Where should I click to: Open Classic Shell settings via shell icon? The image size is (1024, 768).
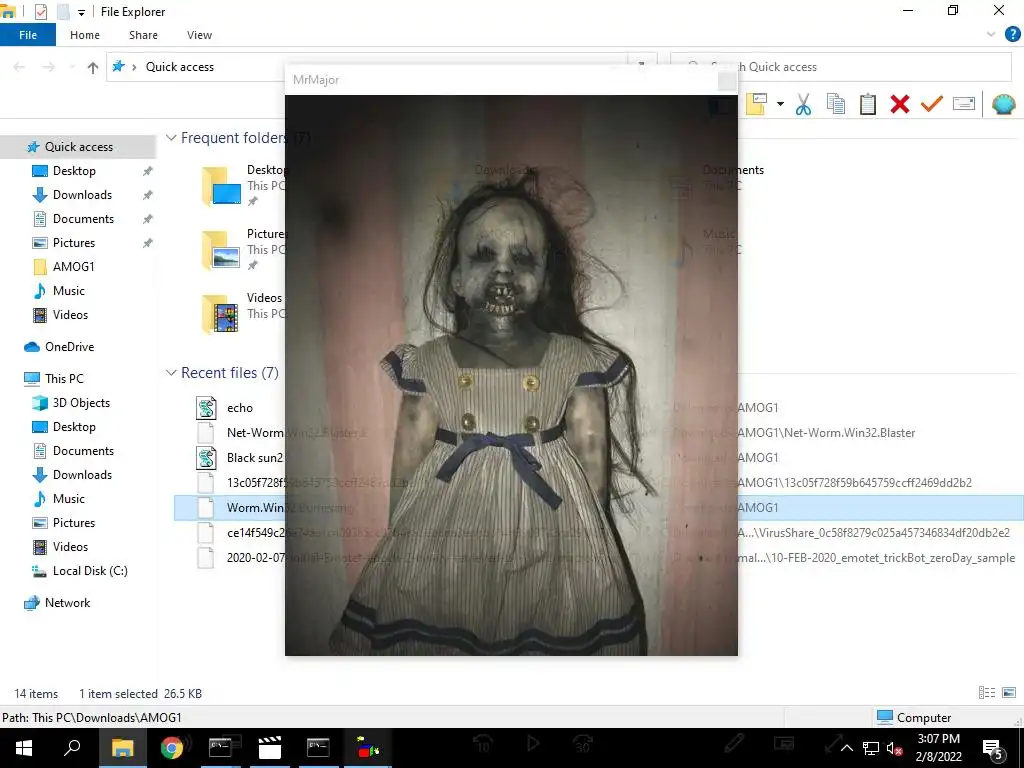point(1003,104)
